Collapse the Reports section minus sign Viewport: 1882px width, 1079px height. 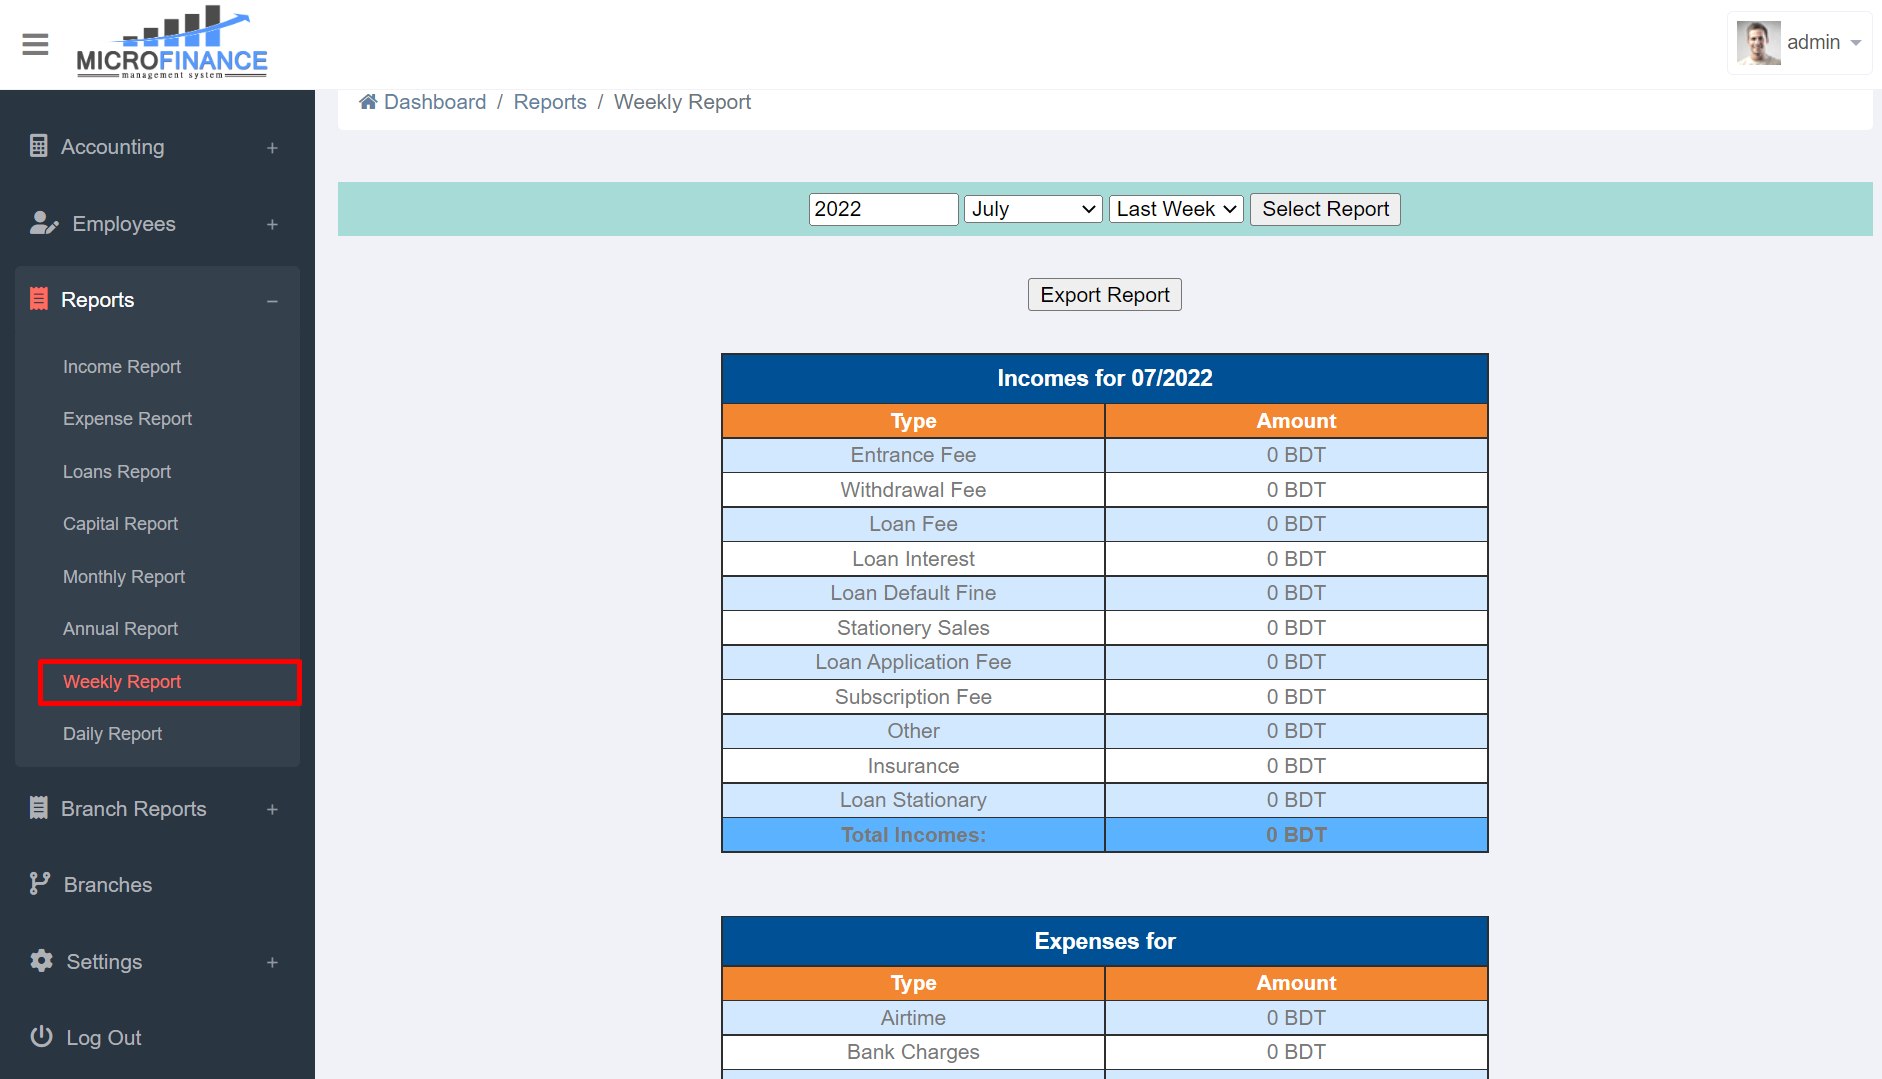point(272,301)
